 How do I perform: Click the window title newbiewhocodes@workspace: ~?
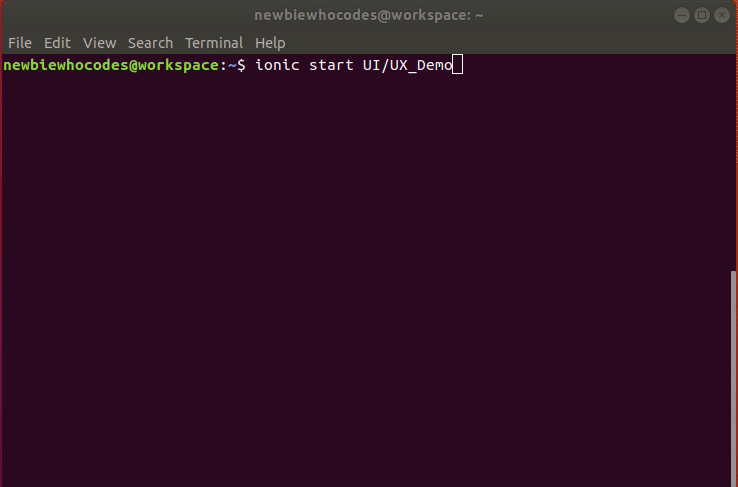click(369, 15)
